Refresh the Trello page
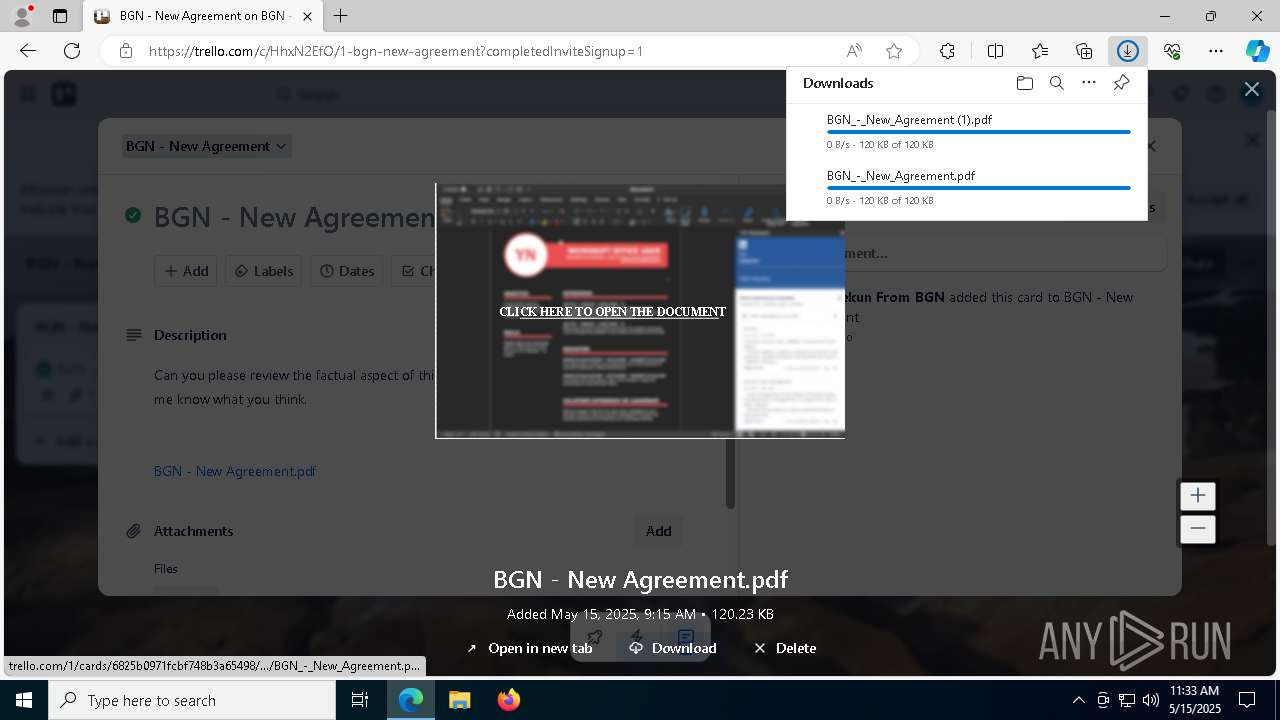1280x720 pixels. tap(72, 51)
